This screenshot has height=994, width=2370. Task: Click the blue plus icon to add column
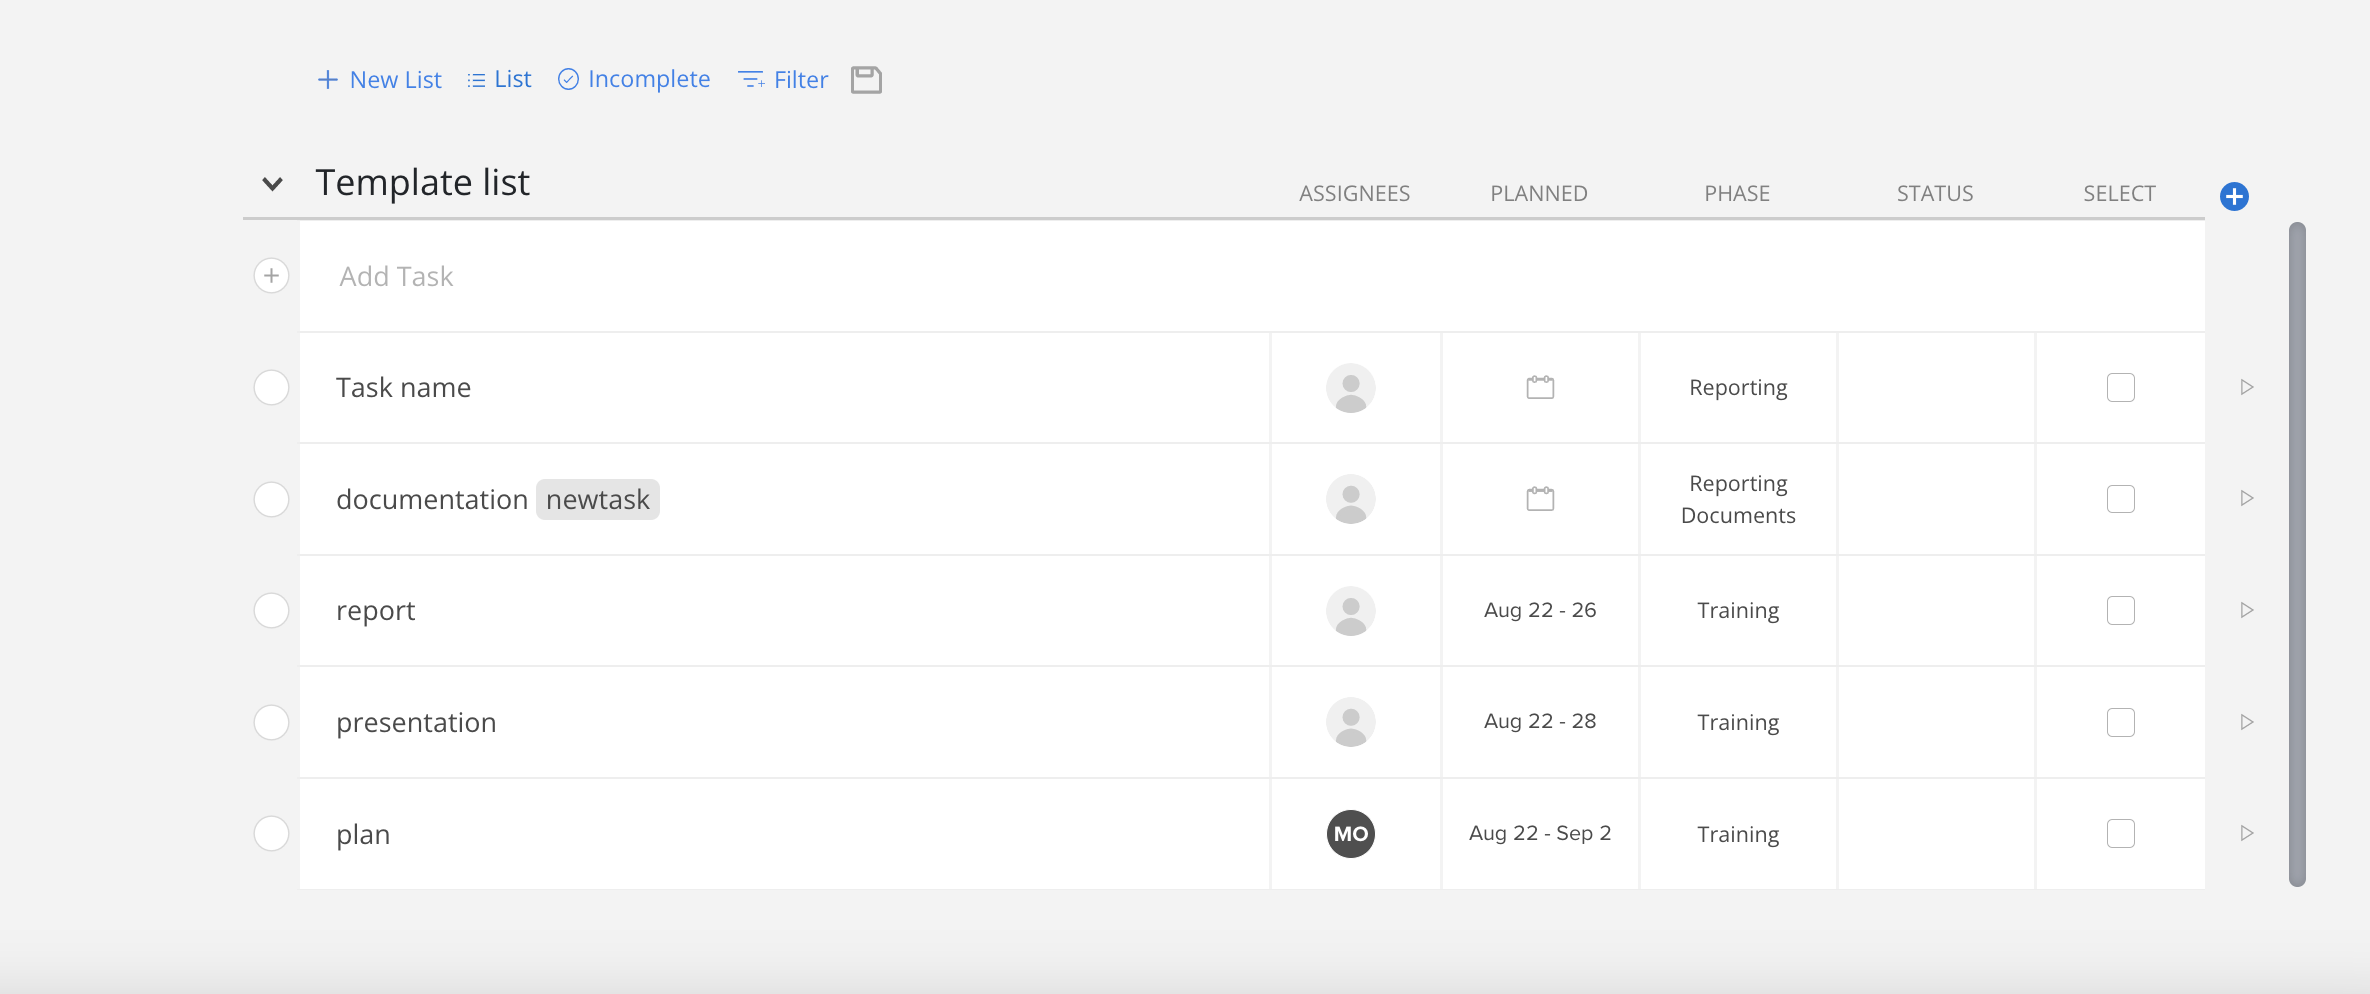click(2235, 196)
